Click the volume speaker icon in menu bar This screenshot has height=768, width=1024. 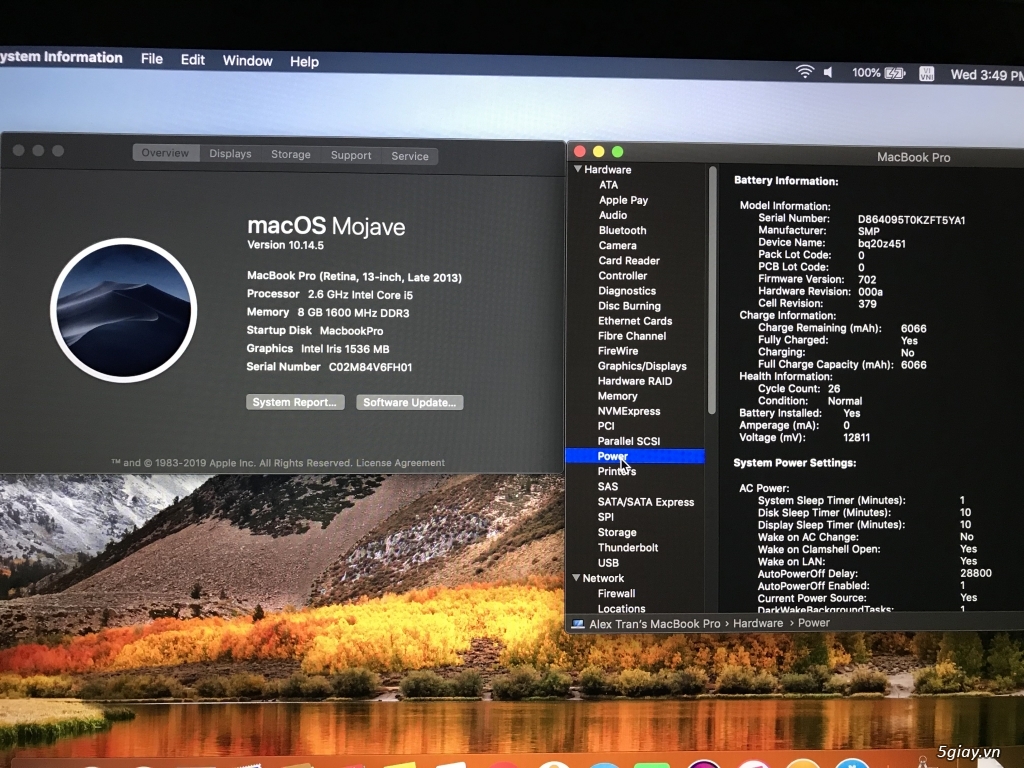tap(828, 72)
